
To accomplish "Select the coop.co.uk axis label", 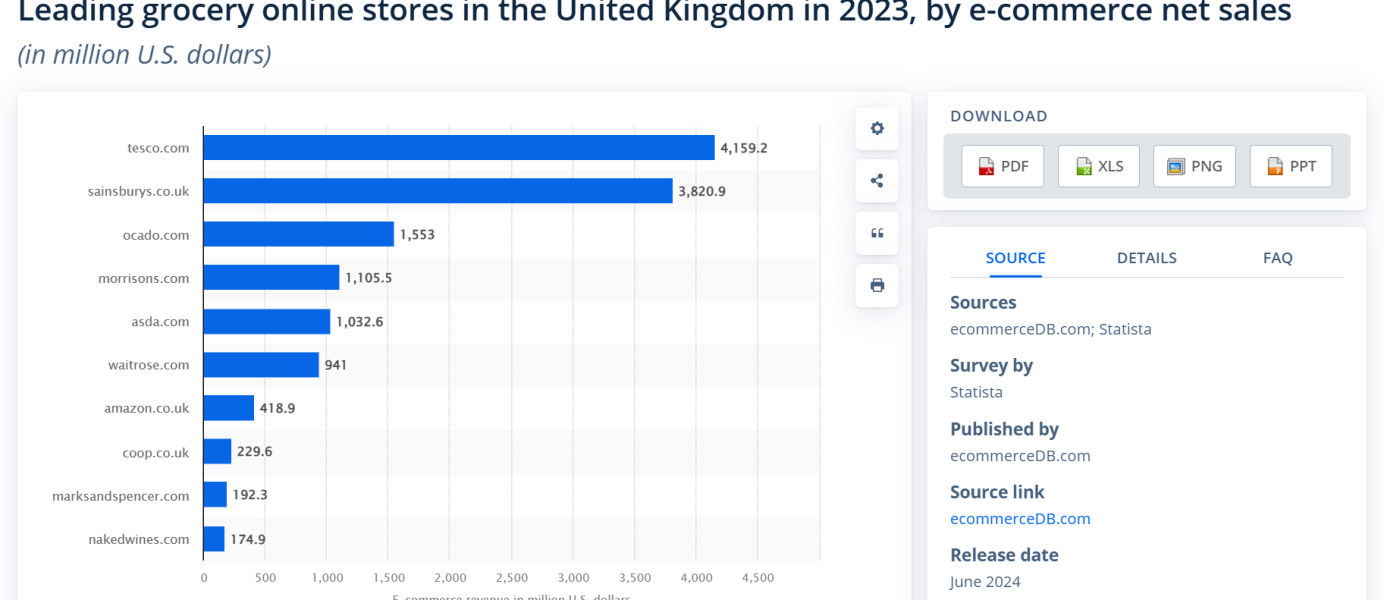I will click(156, 452).
